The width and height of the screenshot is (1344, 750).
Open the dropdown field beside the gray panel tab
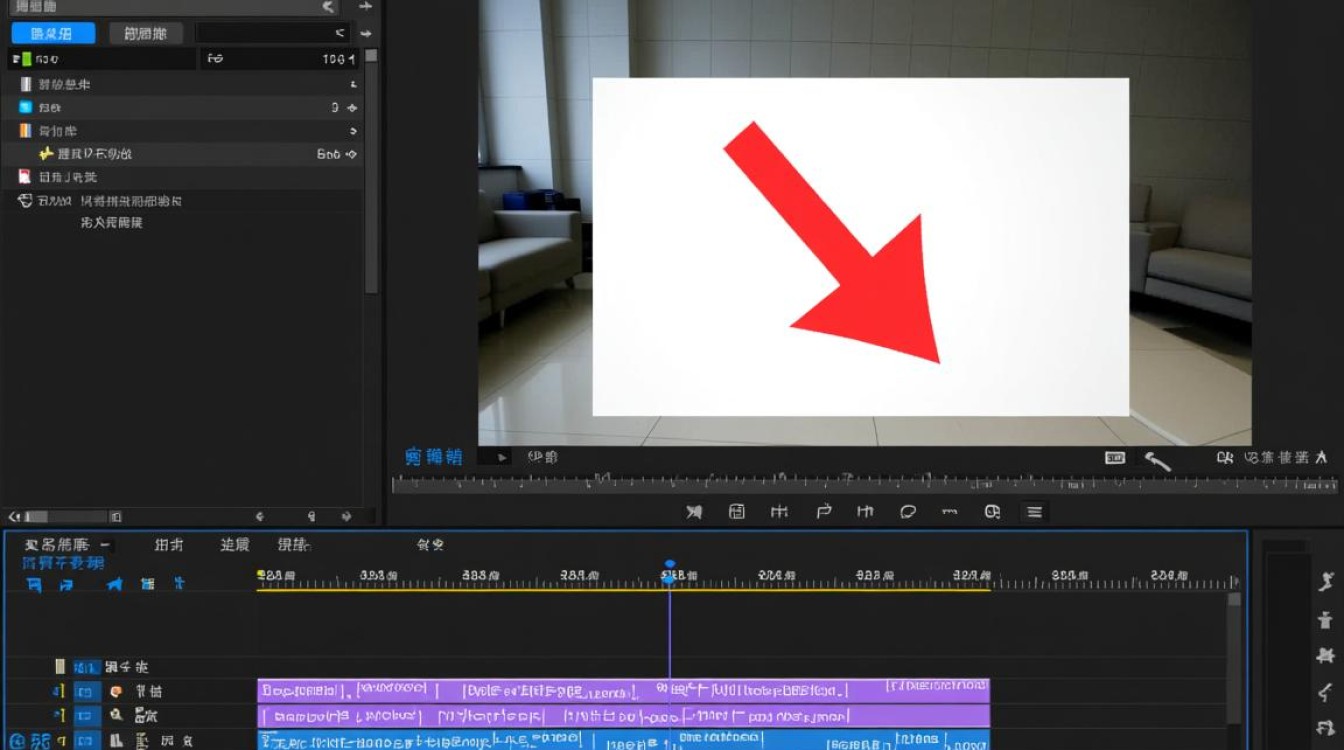pyautogui.click(x=272, y=33)
